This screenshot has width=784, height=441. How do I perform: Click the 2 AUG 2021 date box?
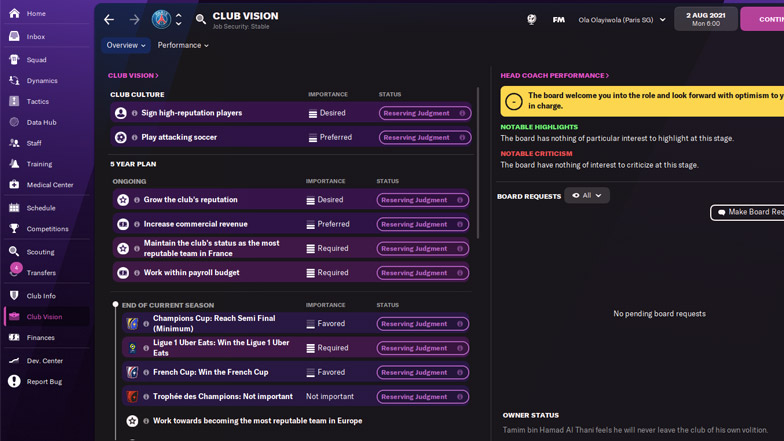706,19
